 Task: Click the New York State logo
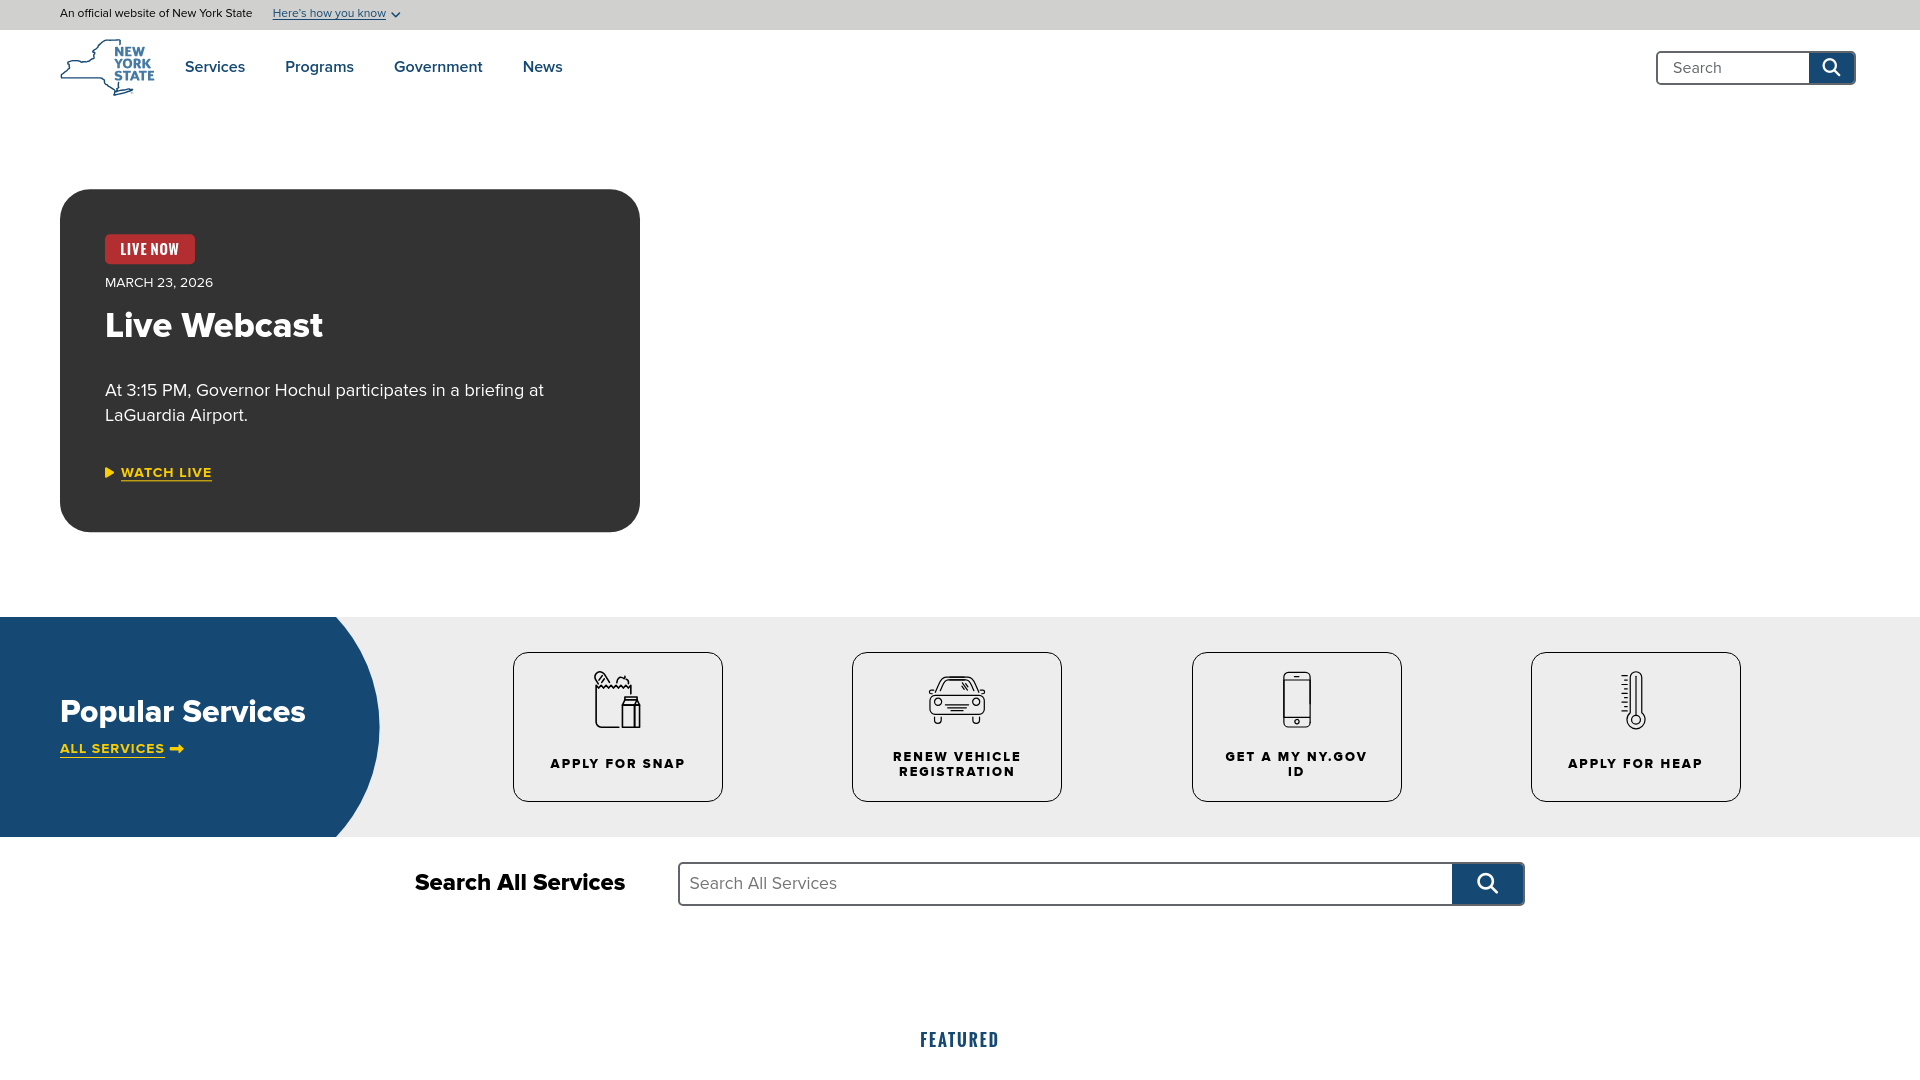point(107,67)
